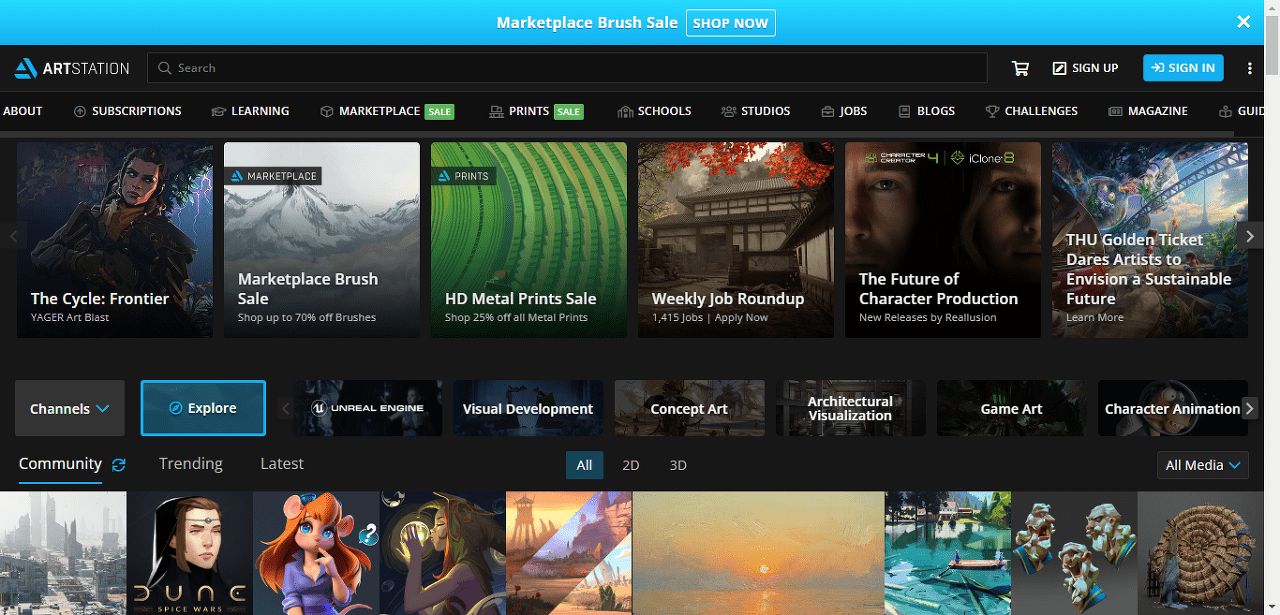Click the Blogs icon
Image resolution: width=1280 pixels, height=615 pixels.
(x=904, y=111)
